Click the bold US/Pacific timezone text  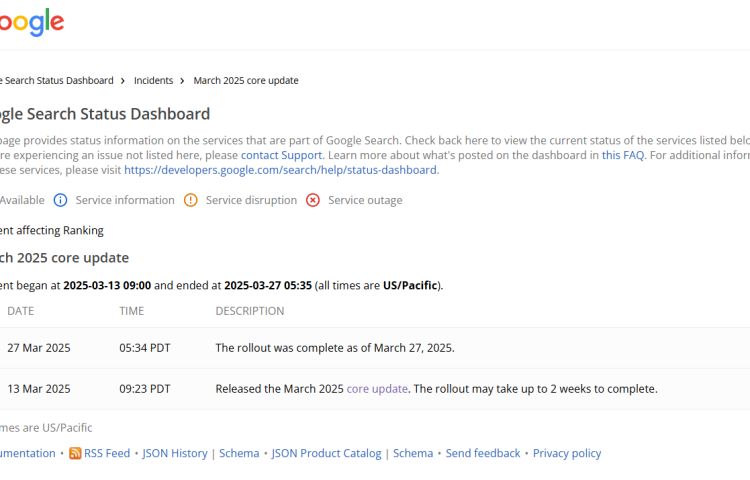[410, 285]
